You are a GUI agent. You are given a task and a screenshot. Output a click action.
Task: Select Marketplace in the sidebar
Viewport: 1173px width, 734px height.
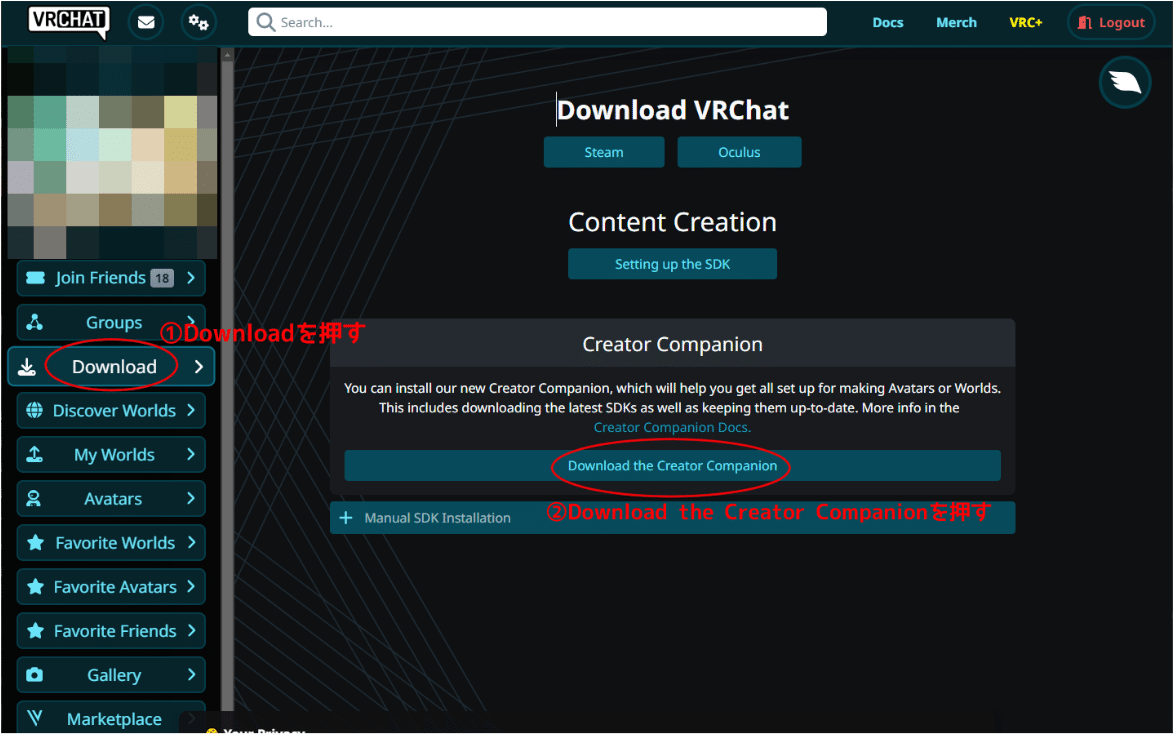111,718
